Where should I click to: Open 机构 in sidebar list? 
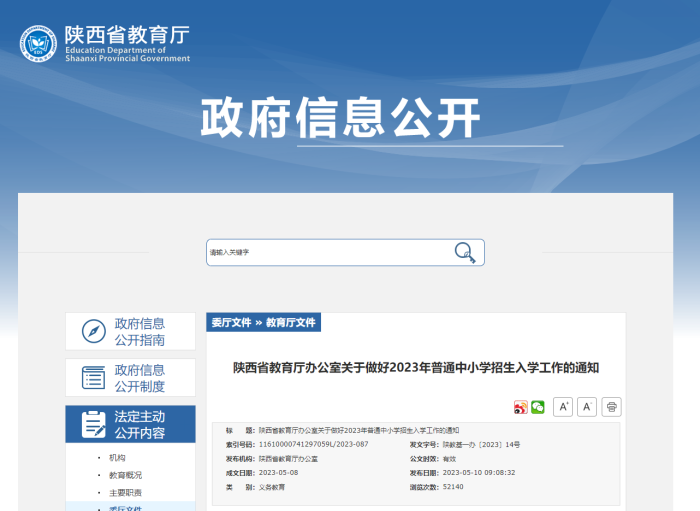pos(117,458)
